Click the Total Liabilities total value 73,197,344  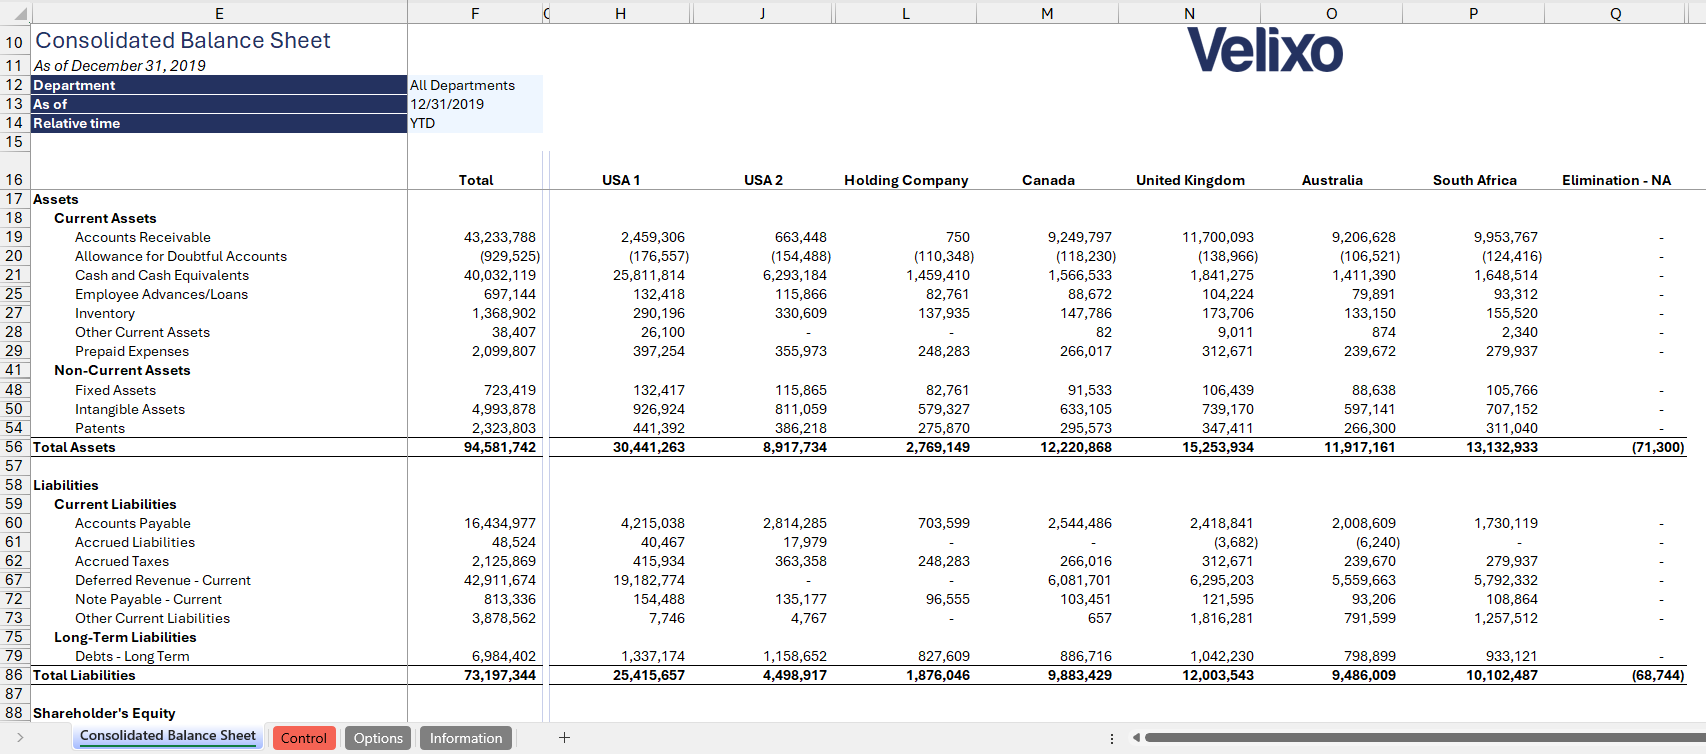pos(500,675)
